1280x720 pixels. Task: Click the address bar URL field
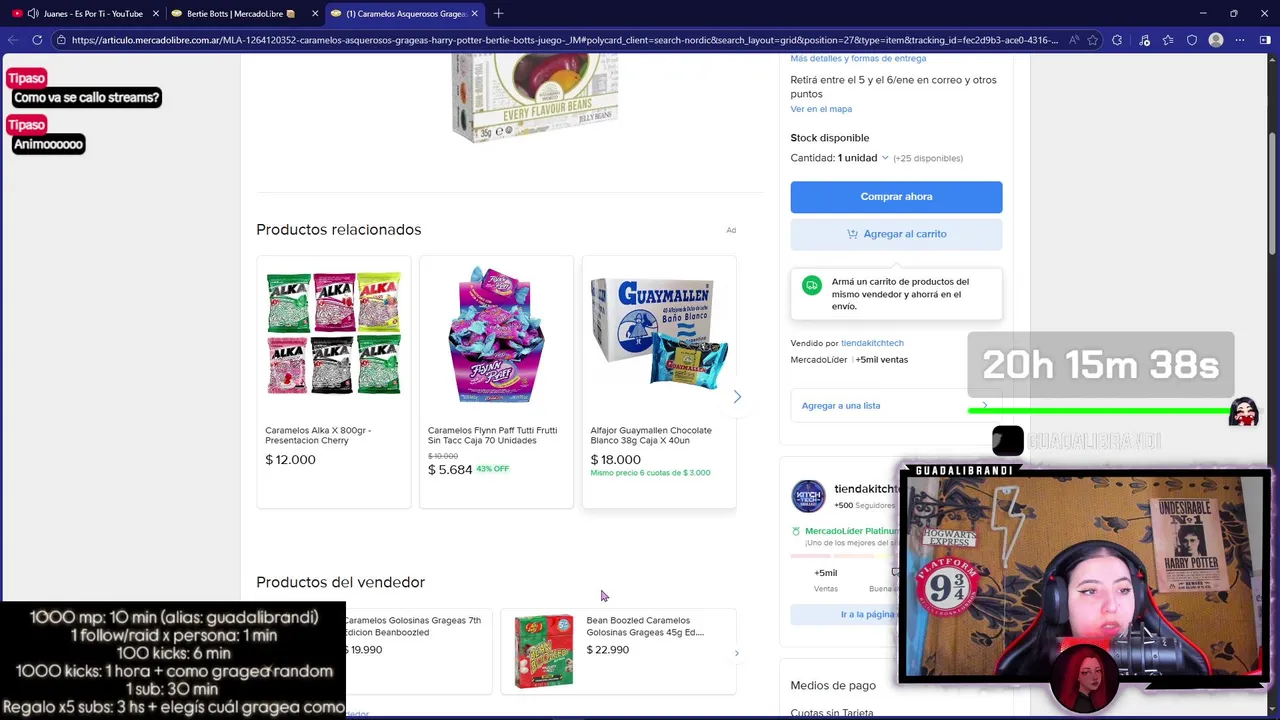pos(565,40)
